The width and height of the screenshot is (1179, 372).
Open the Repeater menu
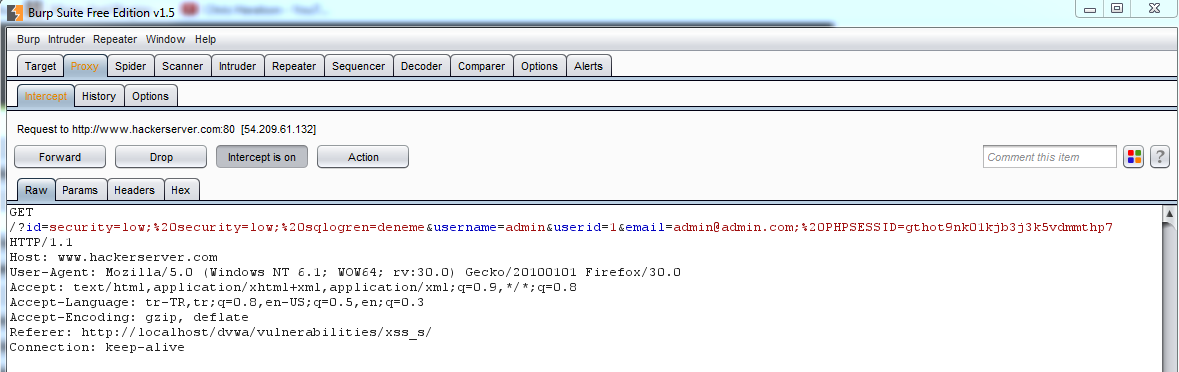(115, 39)
